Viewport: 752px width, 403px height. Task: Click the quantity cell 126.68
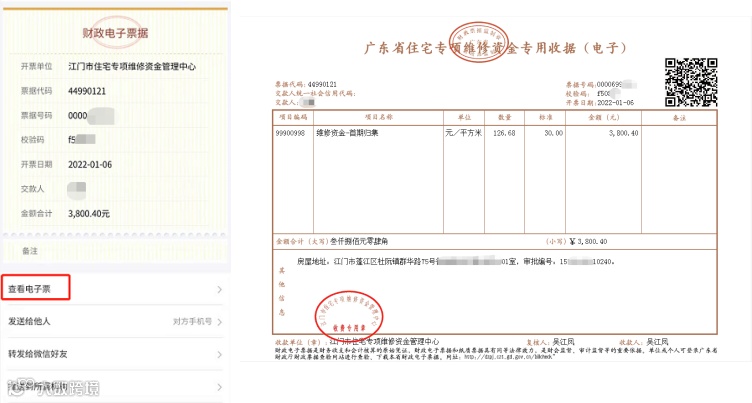pyautogui.click(x=504, y=133)
